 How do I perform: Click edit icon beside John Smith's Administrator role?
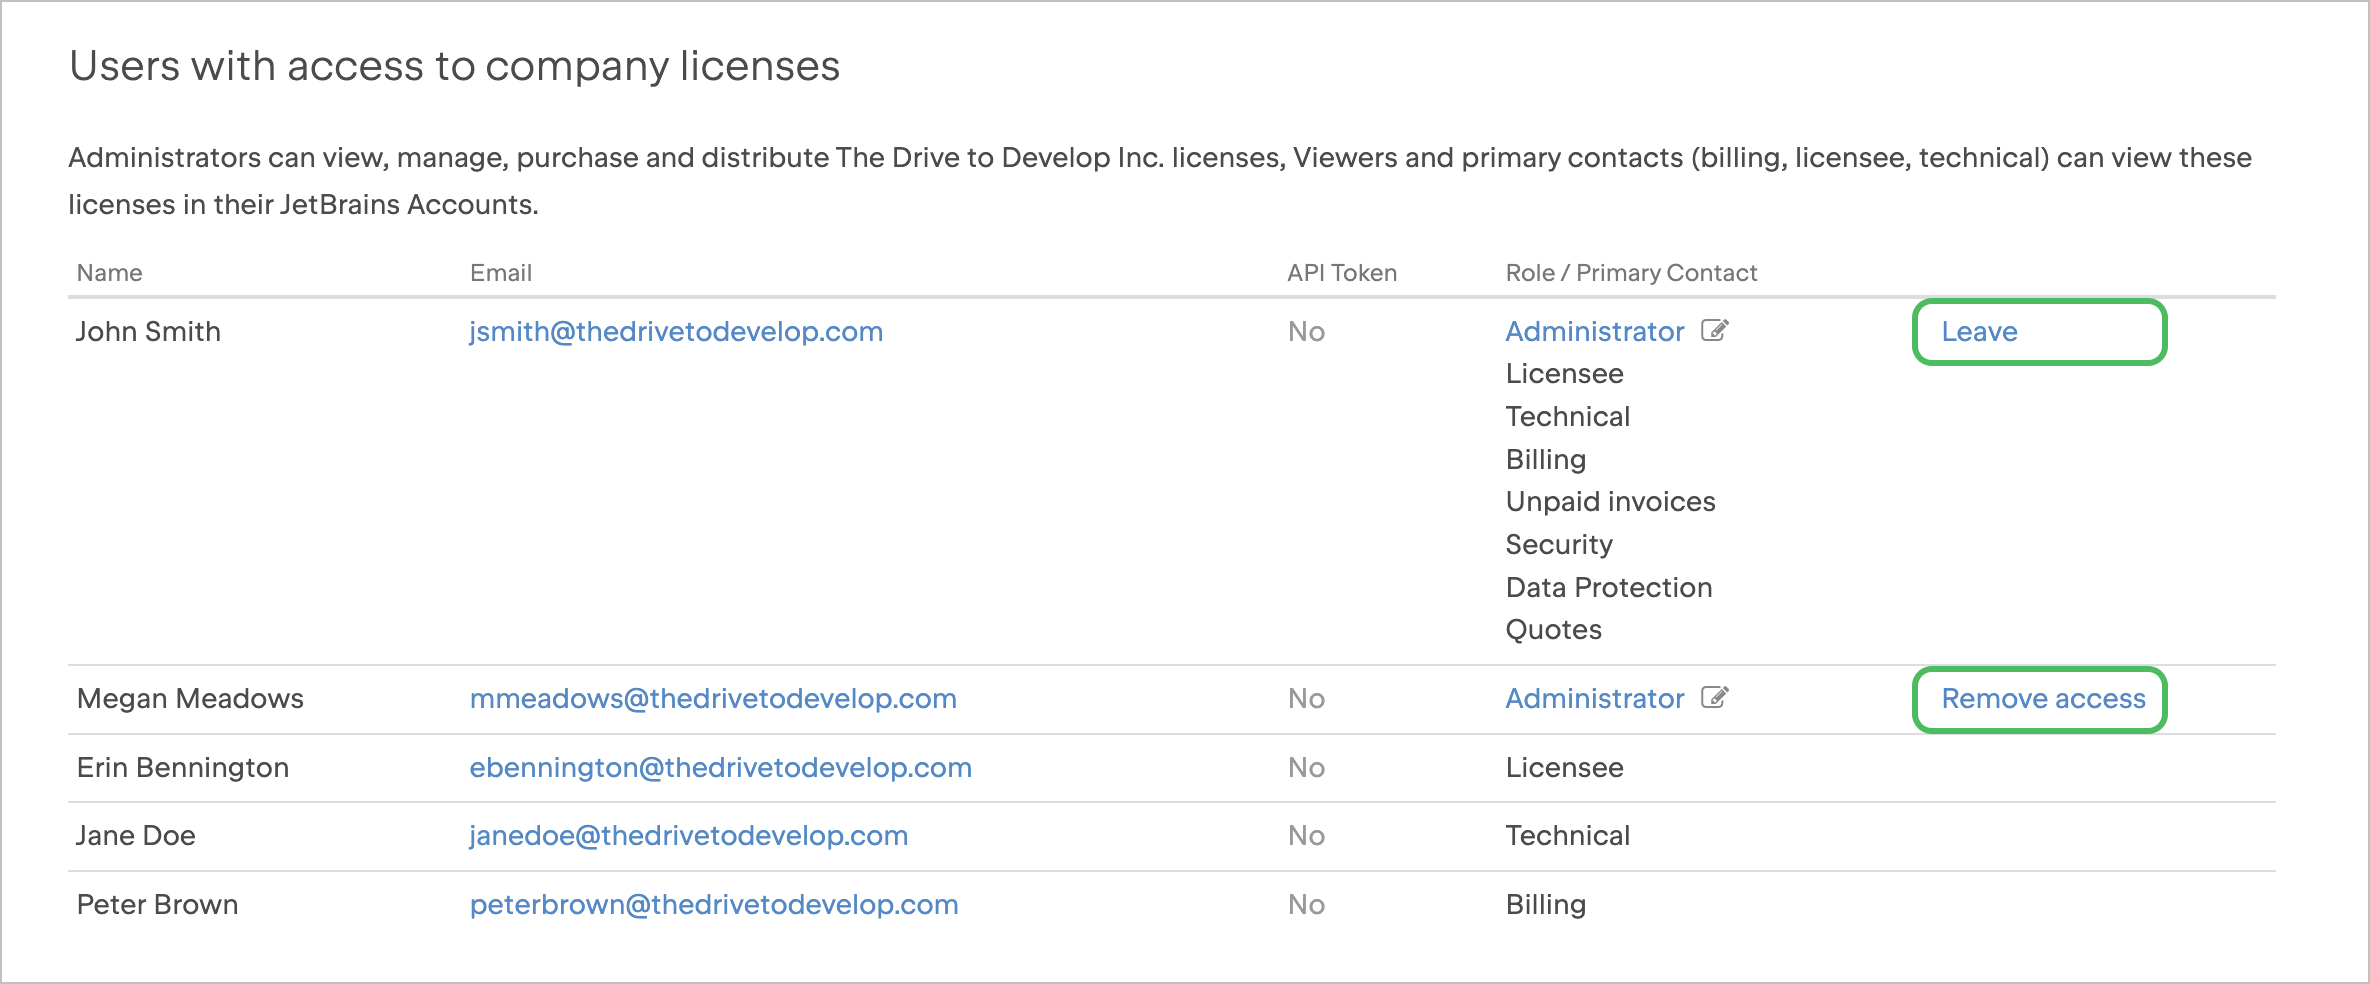coord(1715,330)
